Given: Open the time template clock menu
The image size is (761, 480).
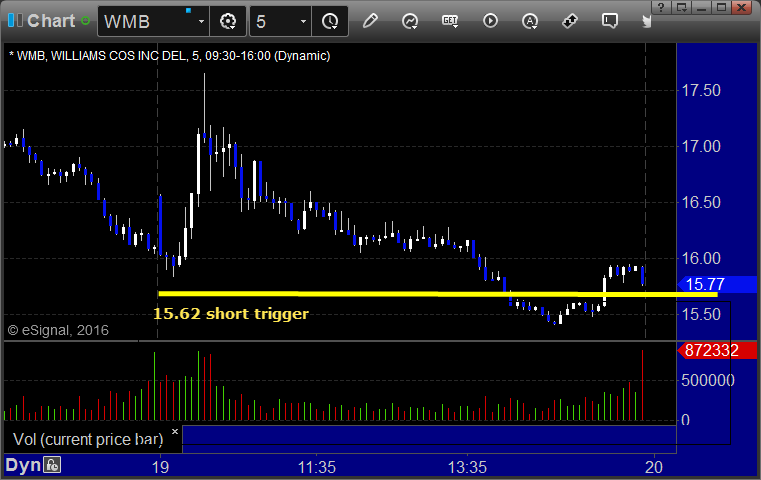Looking at the screenshot, I should coord(330,21).
